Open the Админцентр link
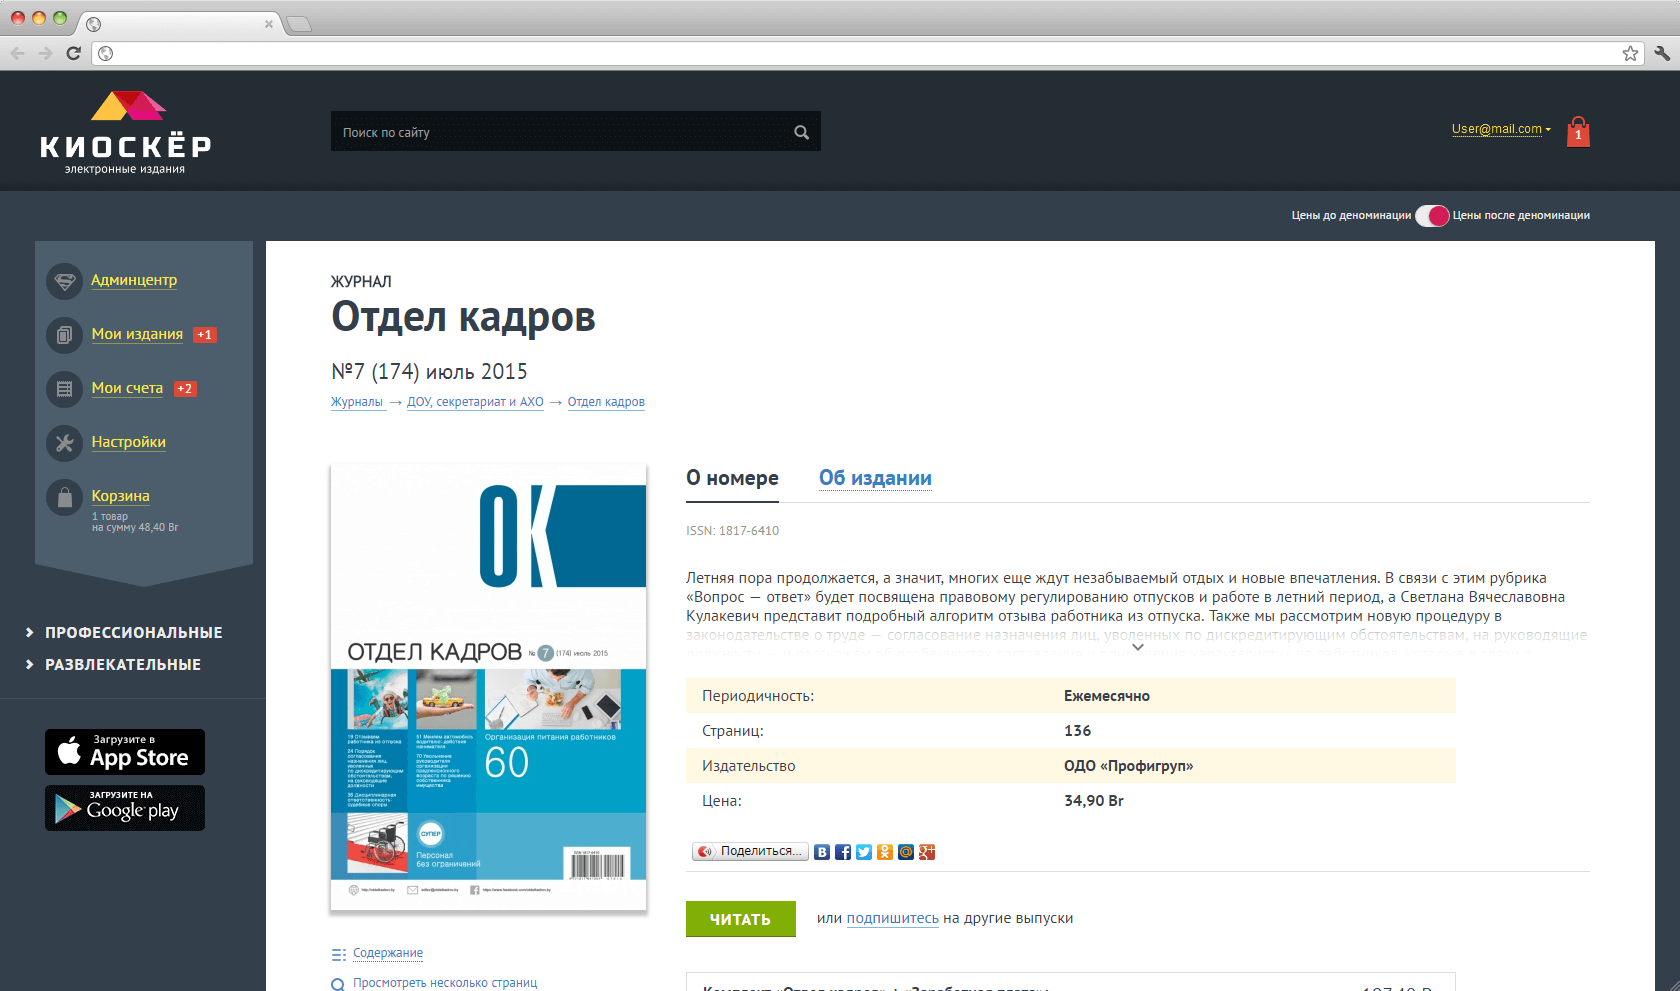Screen dimensions: 1680x991 [x=134, y=280]
